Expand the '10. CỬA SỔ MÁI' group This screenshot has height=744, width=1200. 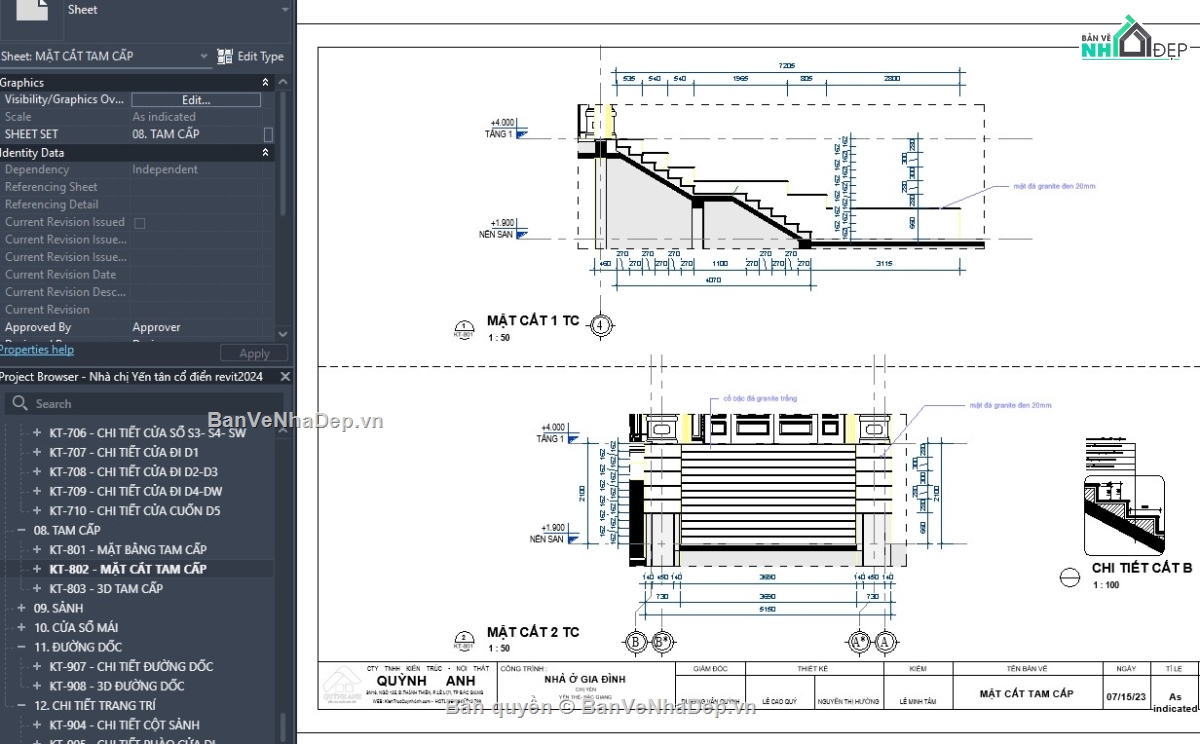tap(22, 627)
